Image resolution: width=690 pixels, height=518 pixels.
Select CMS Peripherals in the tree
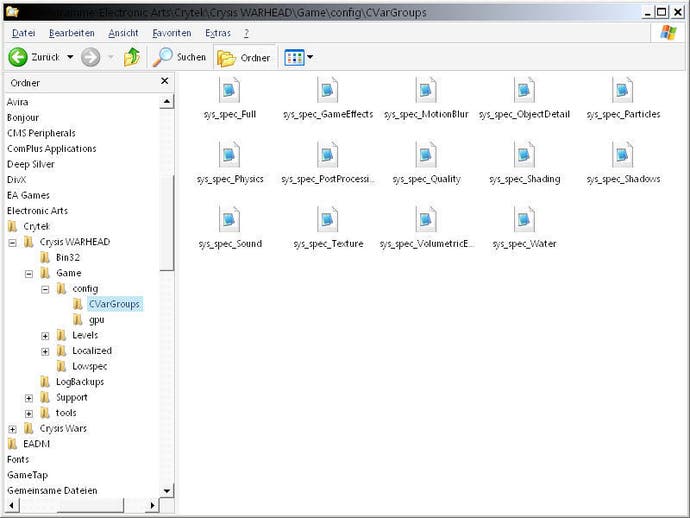pos(41,133)
